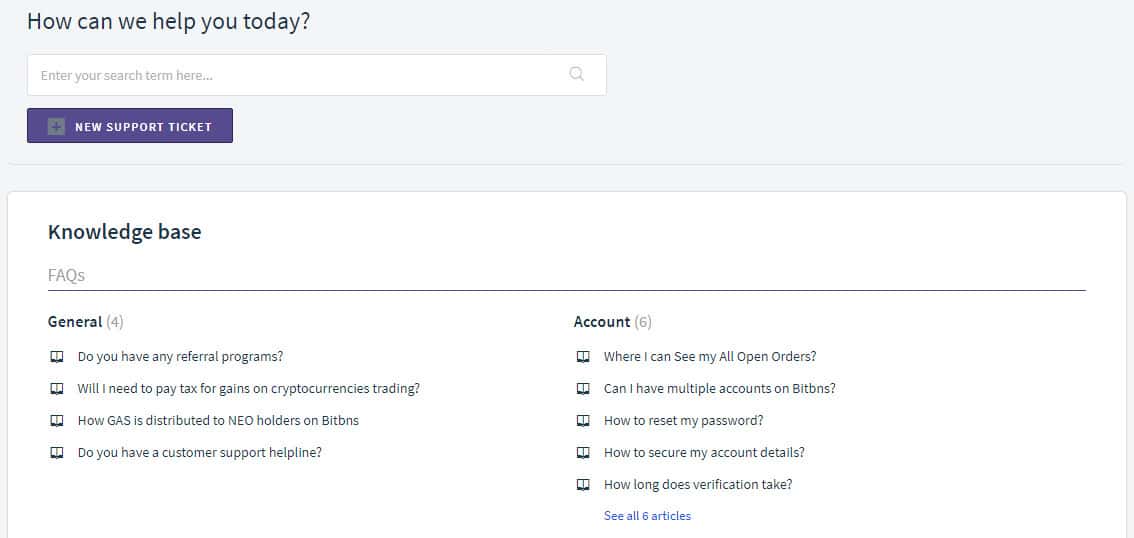Click the search magnifier icon

(x=576, y=74)
